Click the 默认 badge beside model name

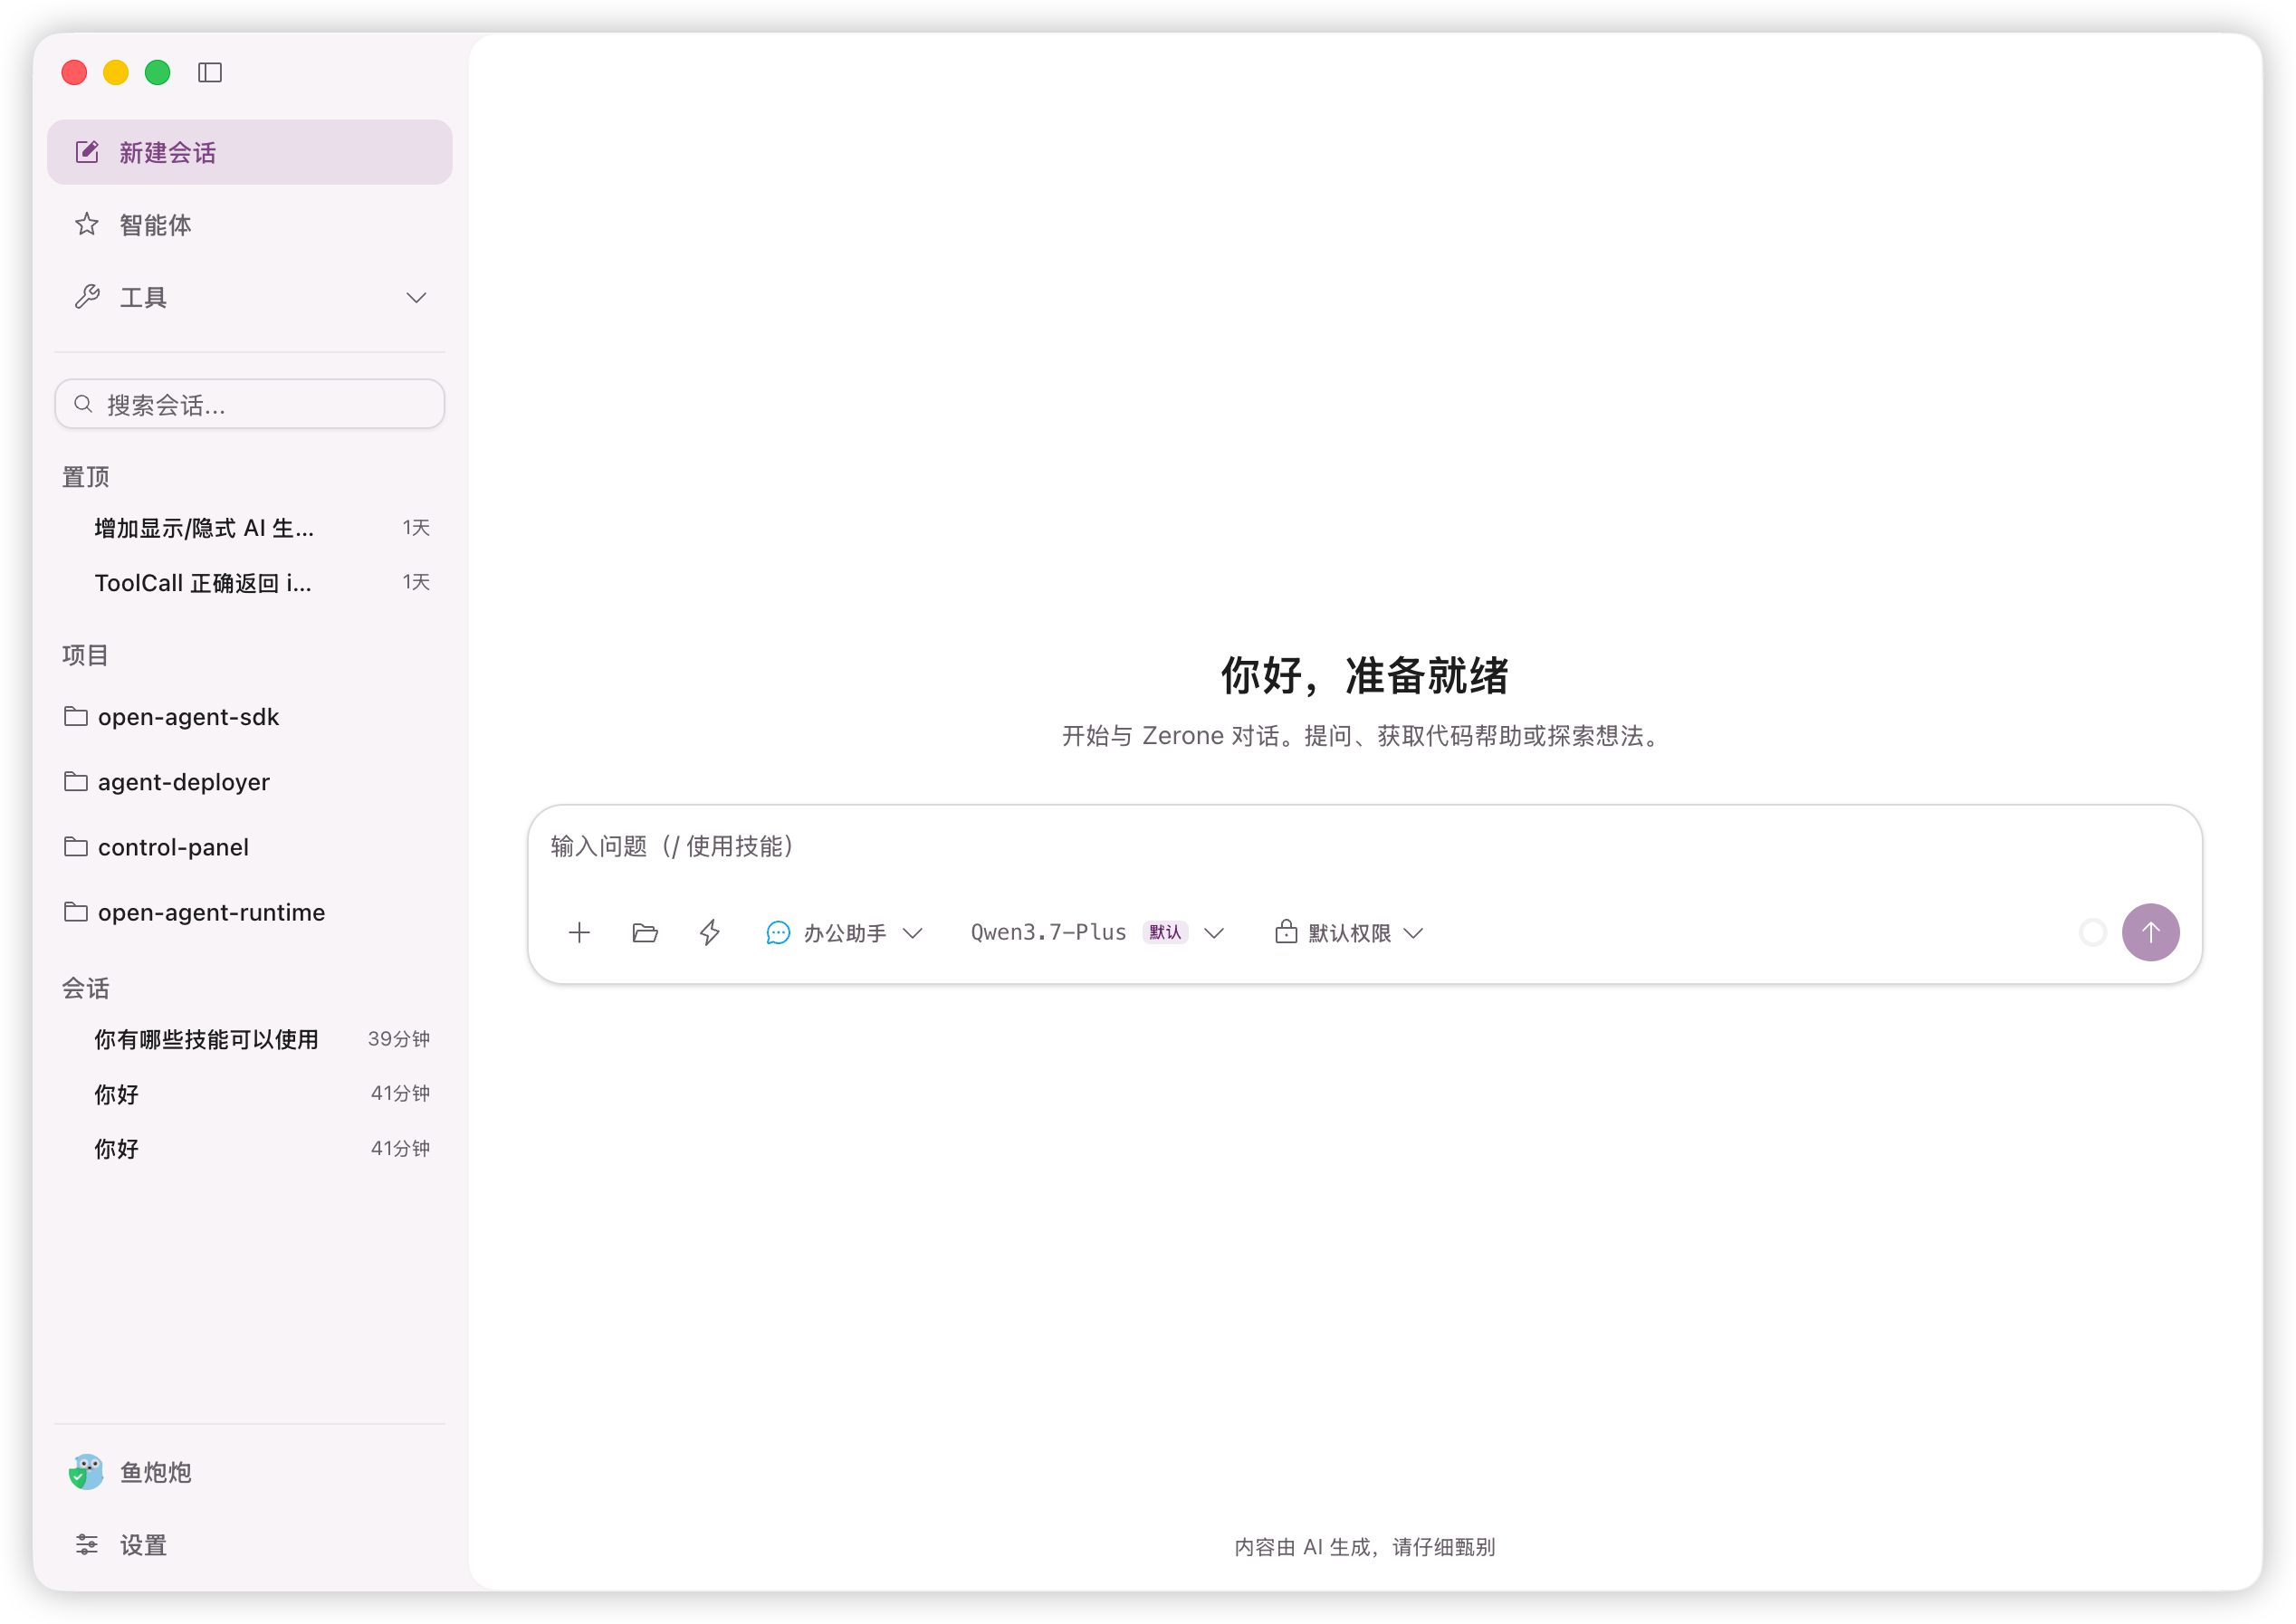coord(1165,933)
